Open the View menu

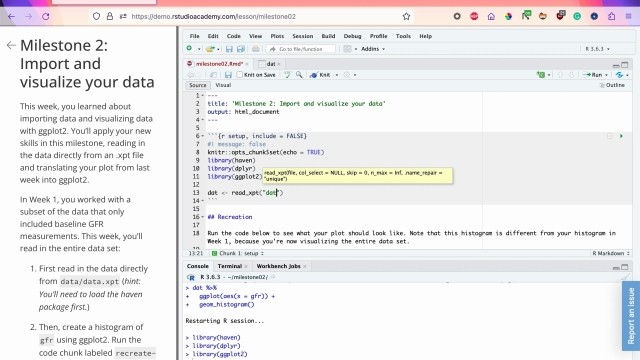tap(256, 36)
